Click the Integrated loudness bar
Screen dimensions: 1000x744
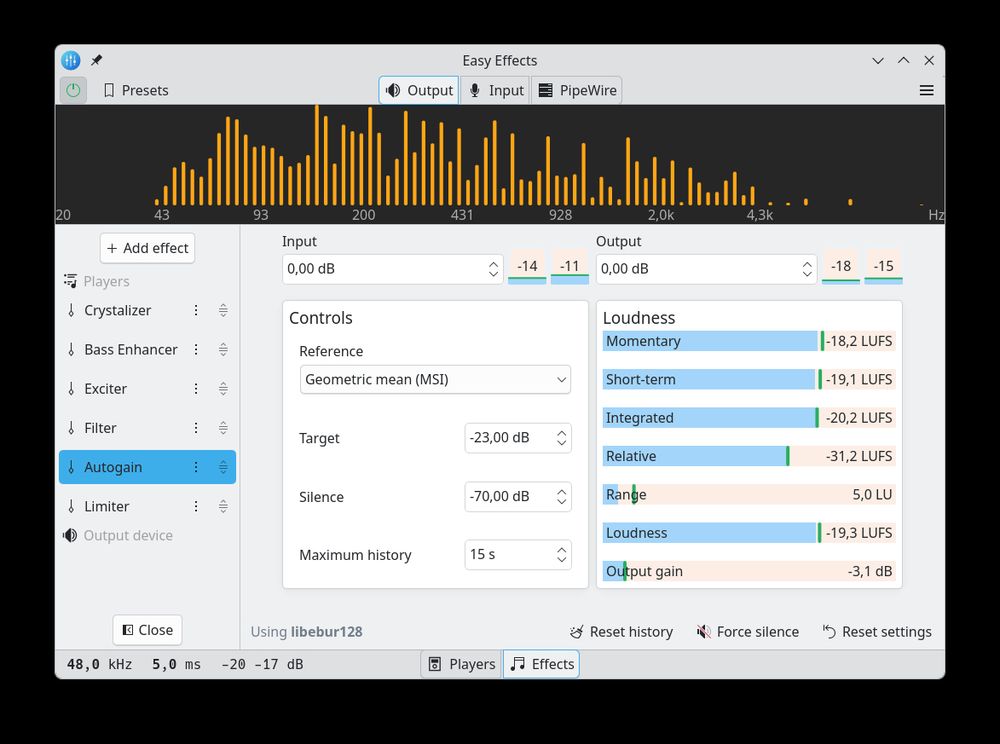749,418
